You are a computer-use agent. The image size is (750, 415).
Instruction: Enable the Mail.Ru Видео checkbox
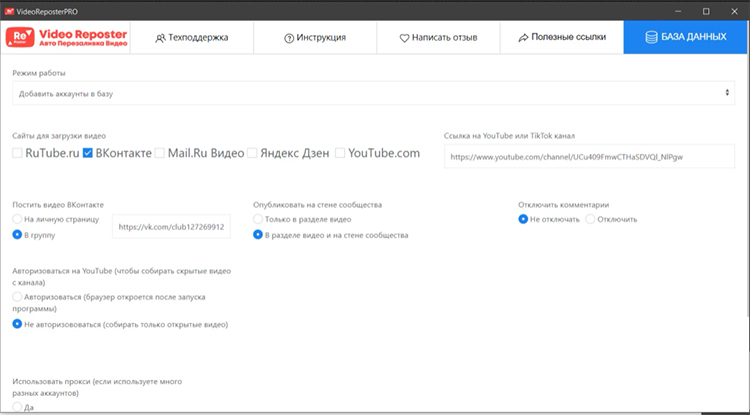160,153
